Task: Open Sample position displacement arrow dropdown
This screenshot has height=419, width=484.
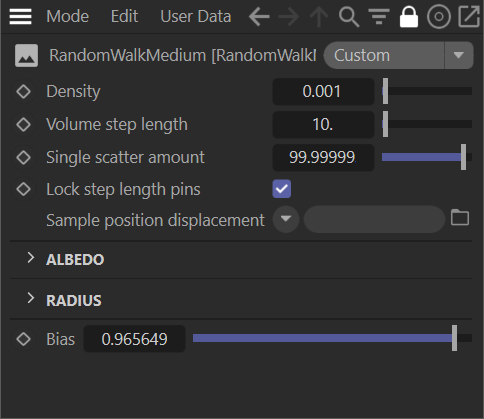Action: [x=286, y=219]
